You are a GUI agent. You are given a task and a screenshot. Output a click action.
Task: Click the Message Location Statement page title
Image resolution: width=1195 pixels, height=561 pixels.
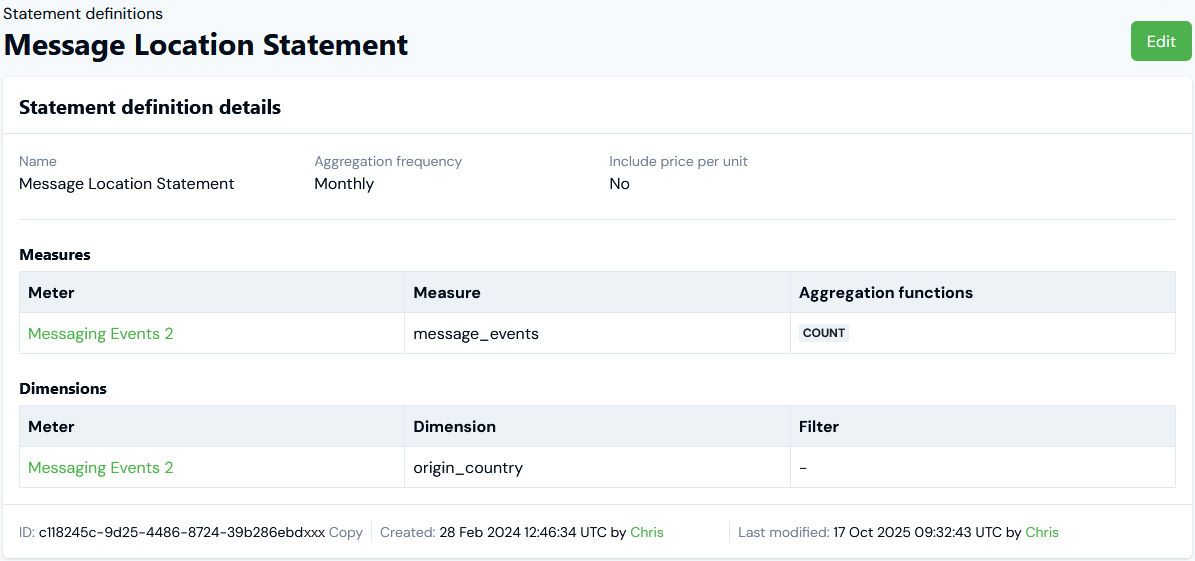pos(206,45)
